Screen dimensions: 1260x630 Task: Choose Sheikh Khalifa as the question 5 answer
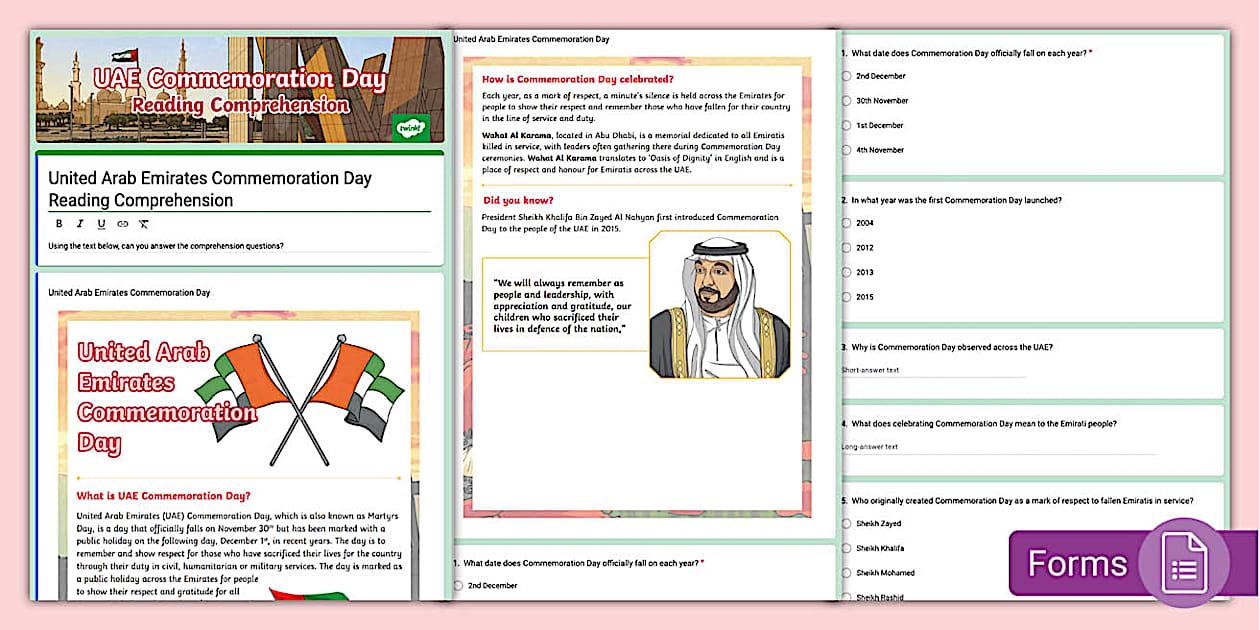click(845, 548)
